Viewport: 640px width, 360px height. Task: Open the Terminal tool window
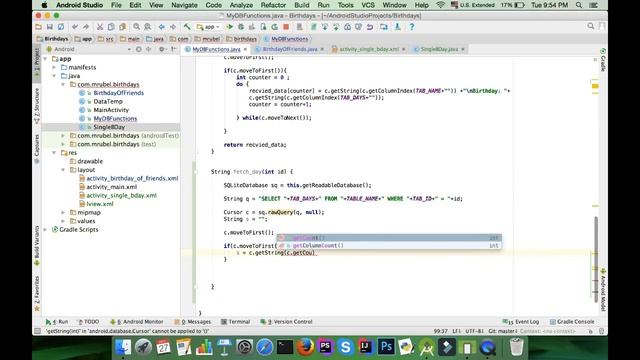(x=236, y=322)
